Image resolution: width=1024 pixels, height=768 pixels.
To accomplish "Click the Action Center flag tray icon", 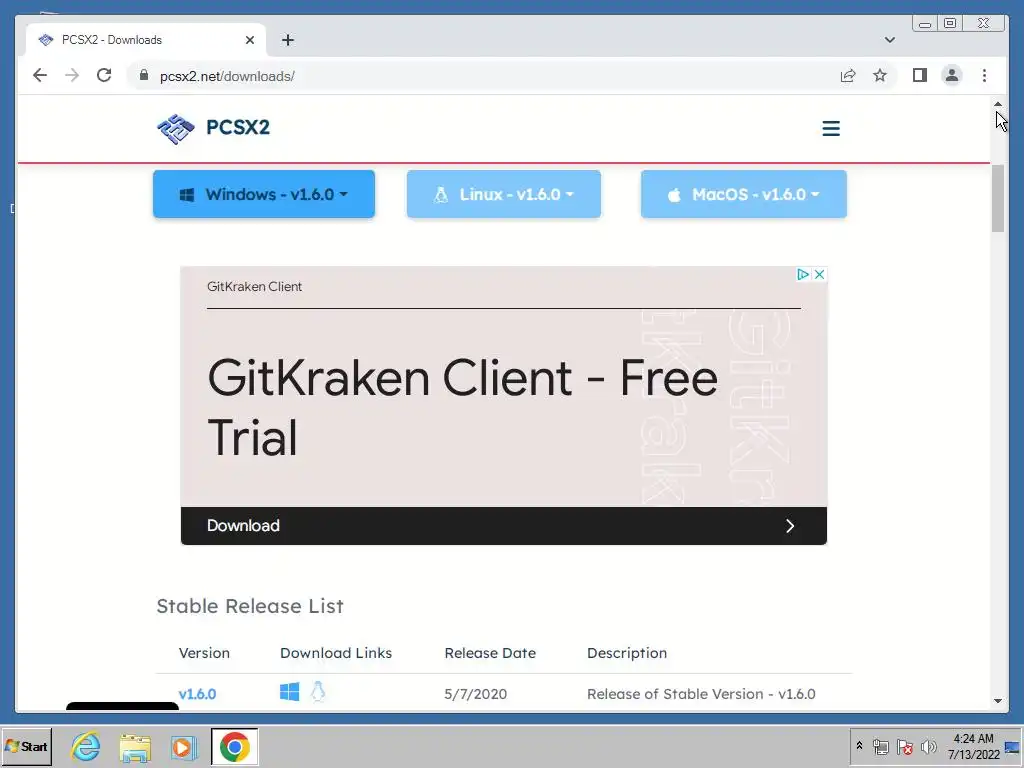I will coord(905,746).
